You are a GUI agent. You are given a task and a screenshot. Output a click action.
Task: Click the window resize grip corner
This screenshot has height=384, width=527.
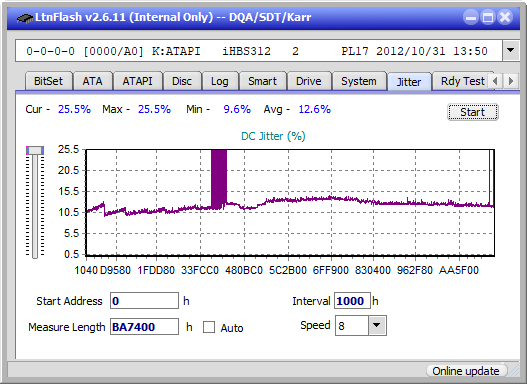514,371
